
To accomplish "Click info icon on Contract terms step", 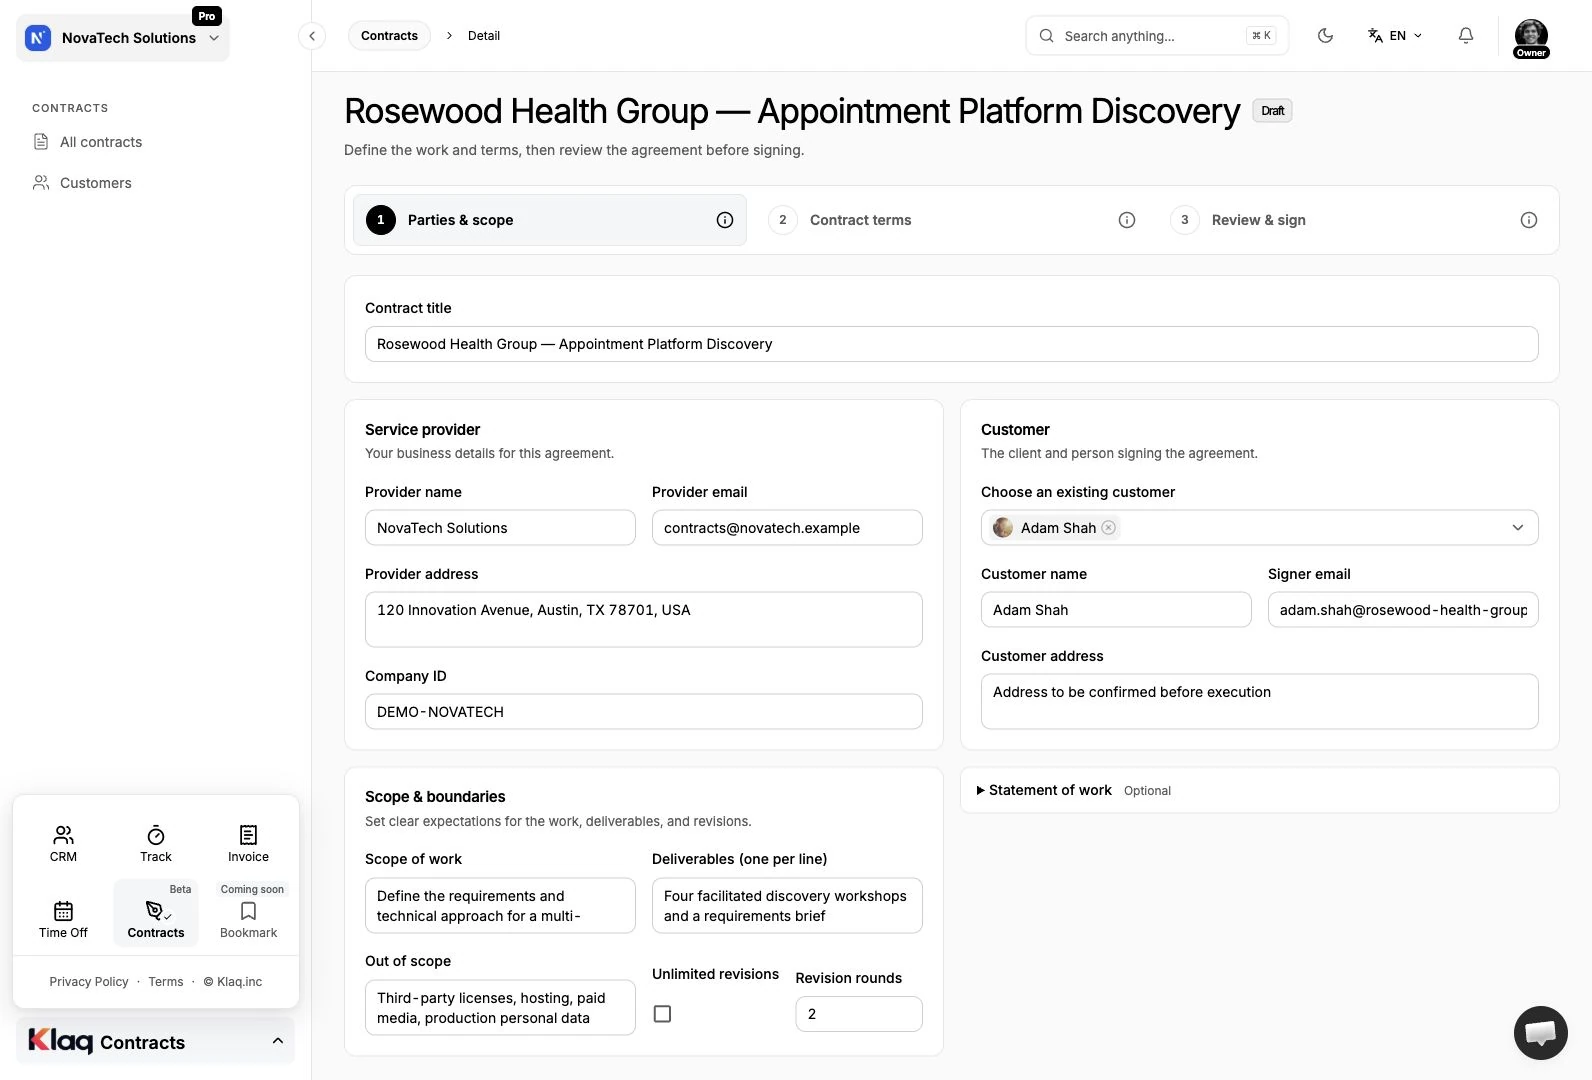I will tap(1127, 220).
